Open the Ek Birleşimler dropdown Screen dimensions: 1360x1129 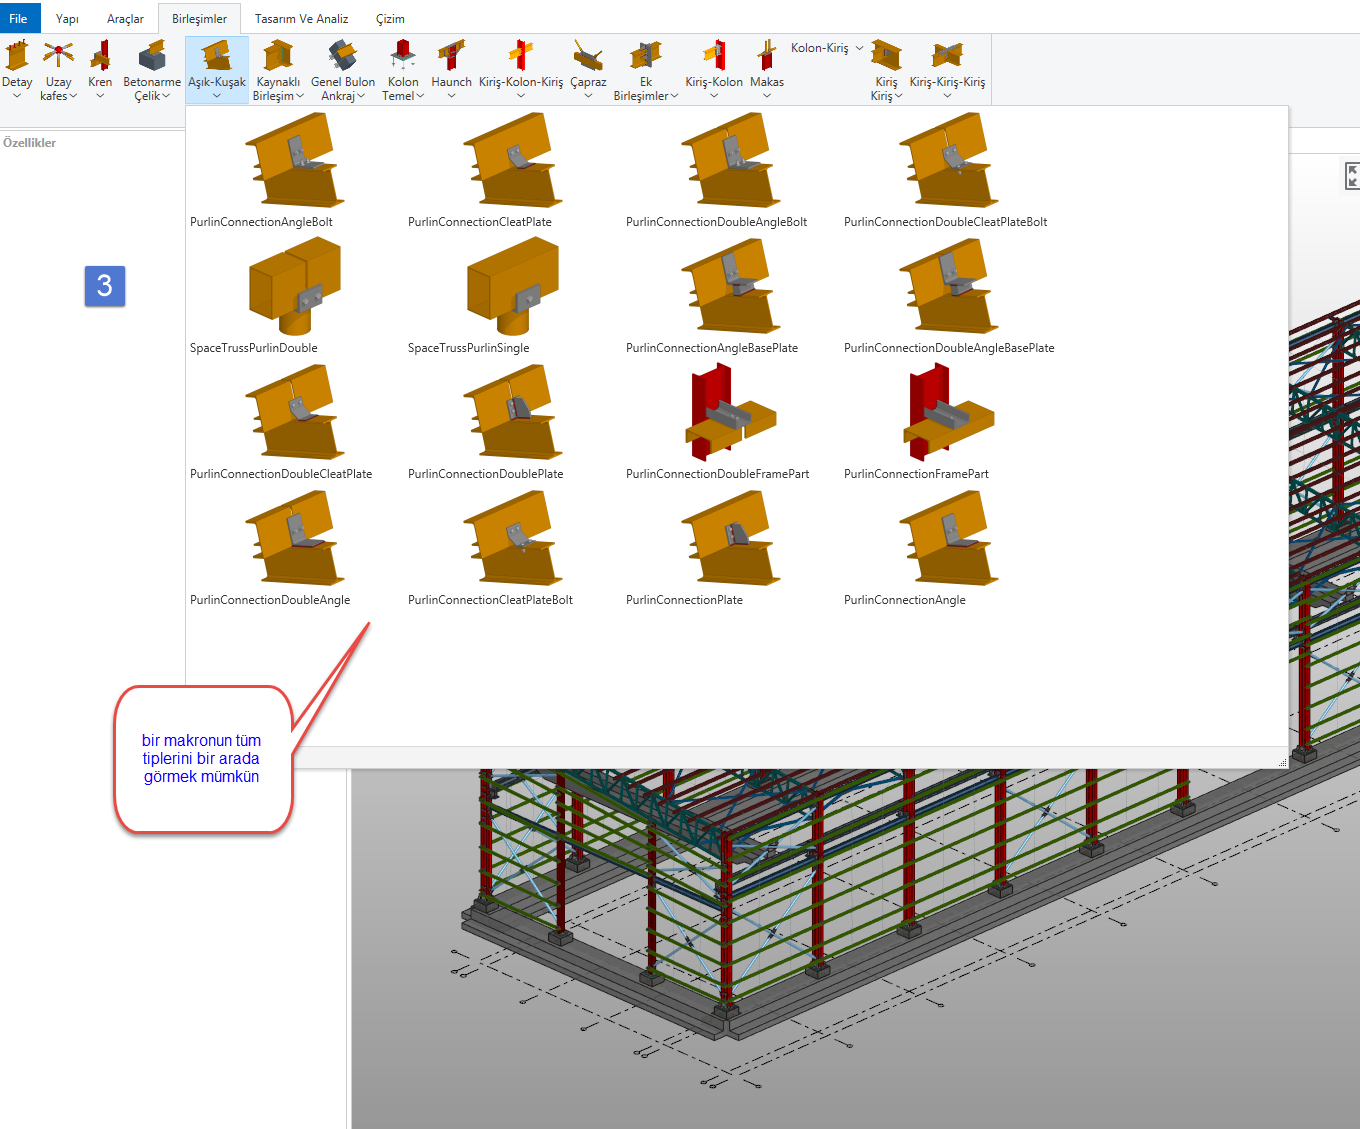(645, 68)
